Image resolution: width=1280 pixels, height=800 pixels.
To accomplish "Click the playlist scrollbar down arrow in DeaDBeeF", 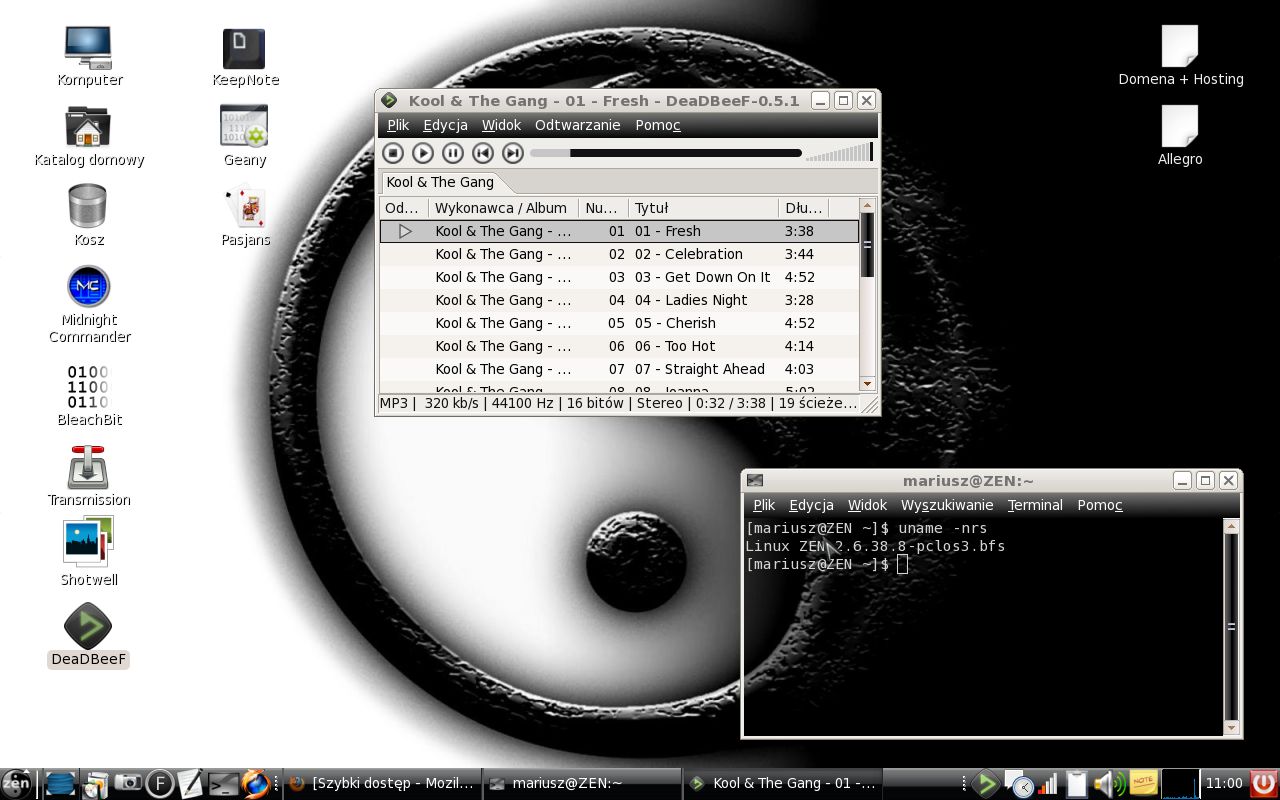I will [867, 384].
